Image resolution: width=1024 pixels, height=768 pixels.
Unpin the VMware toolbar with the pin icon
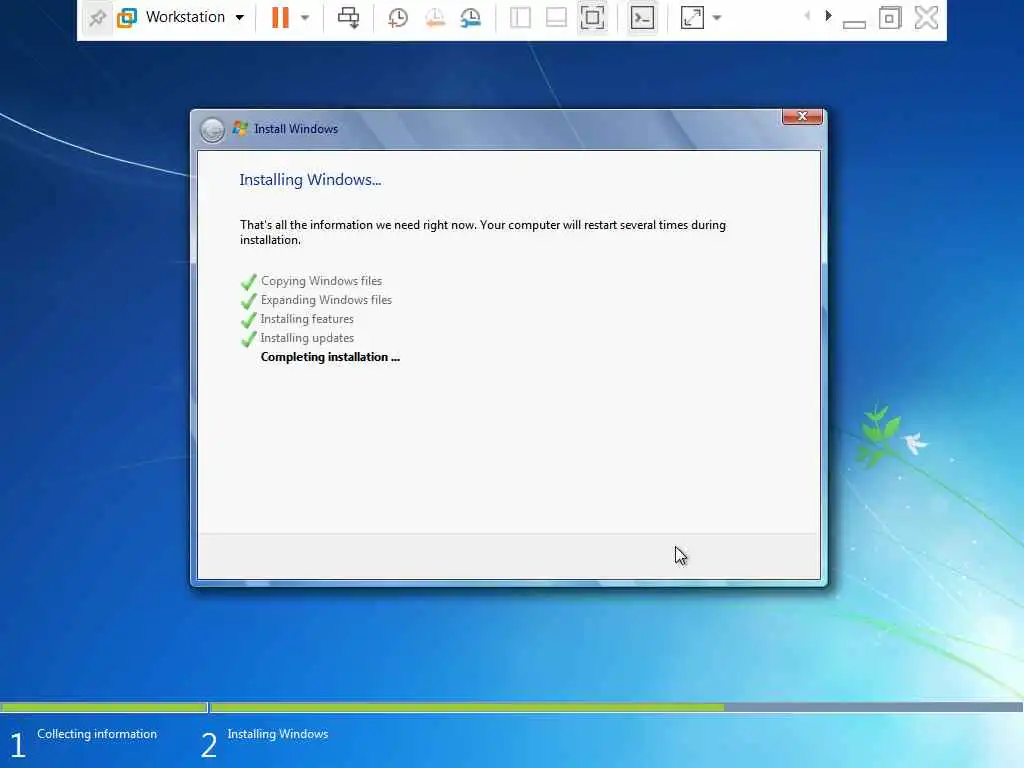[97, 18]
